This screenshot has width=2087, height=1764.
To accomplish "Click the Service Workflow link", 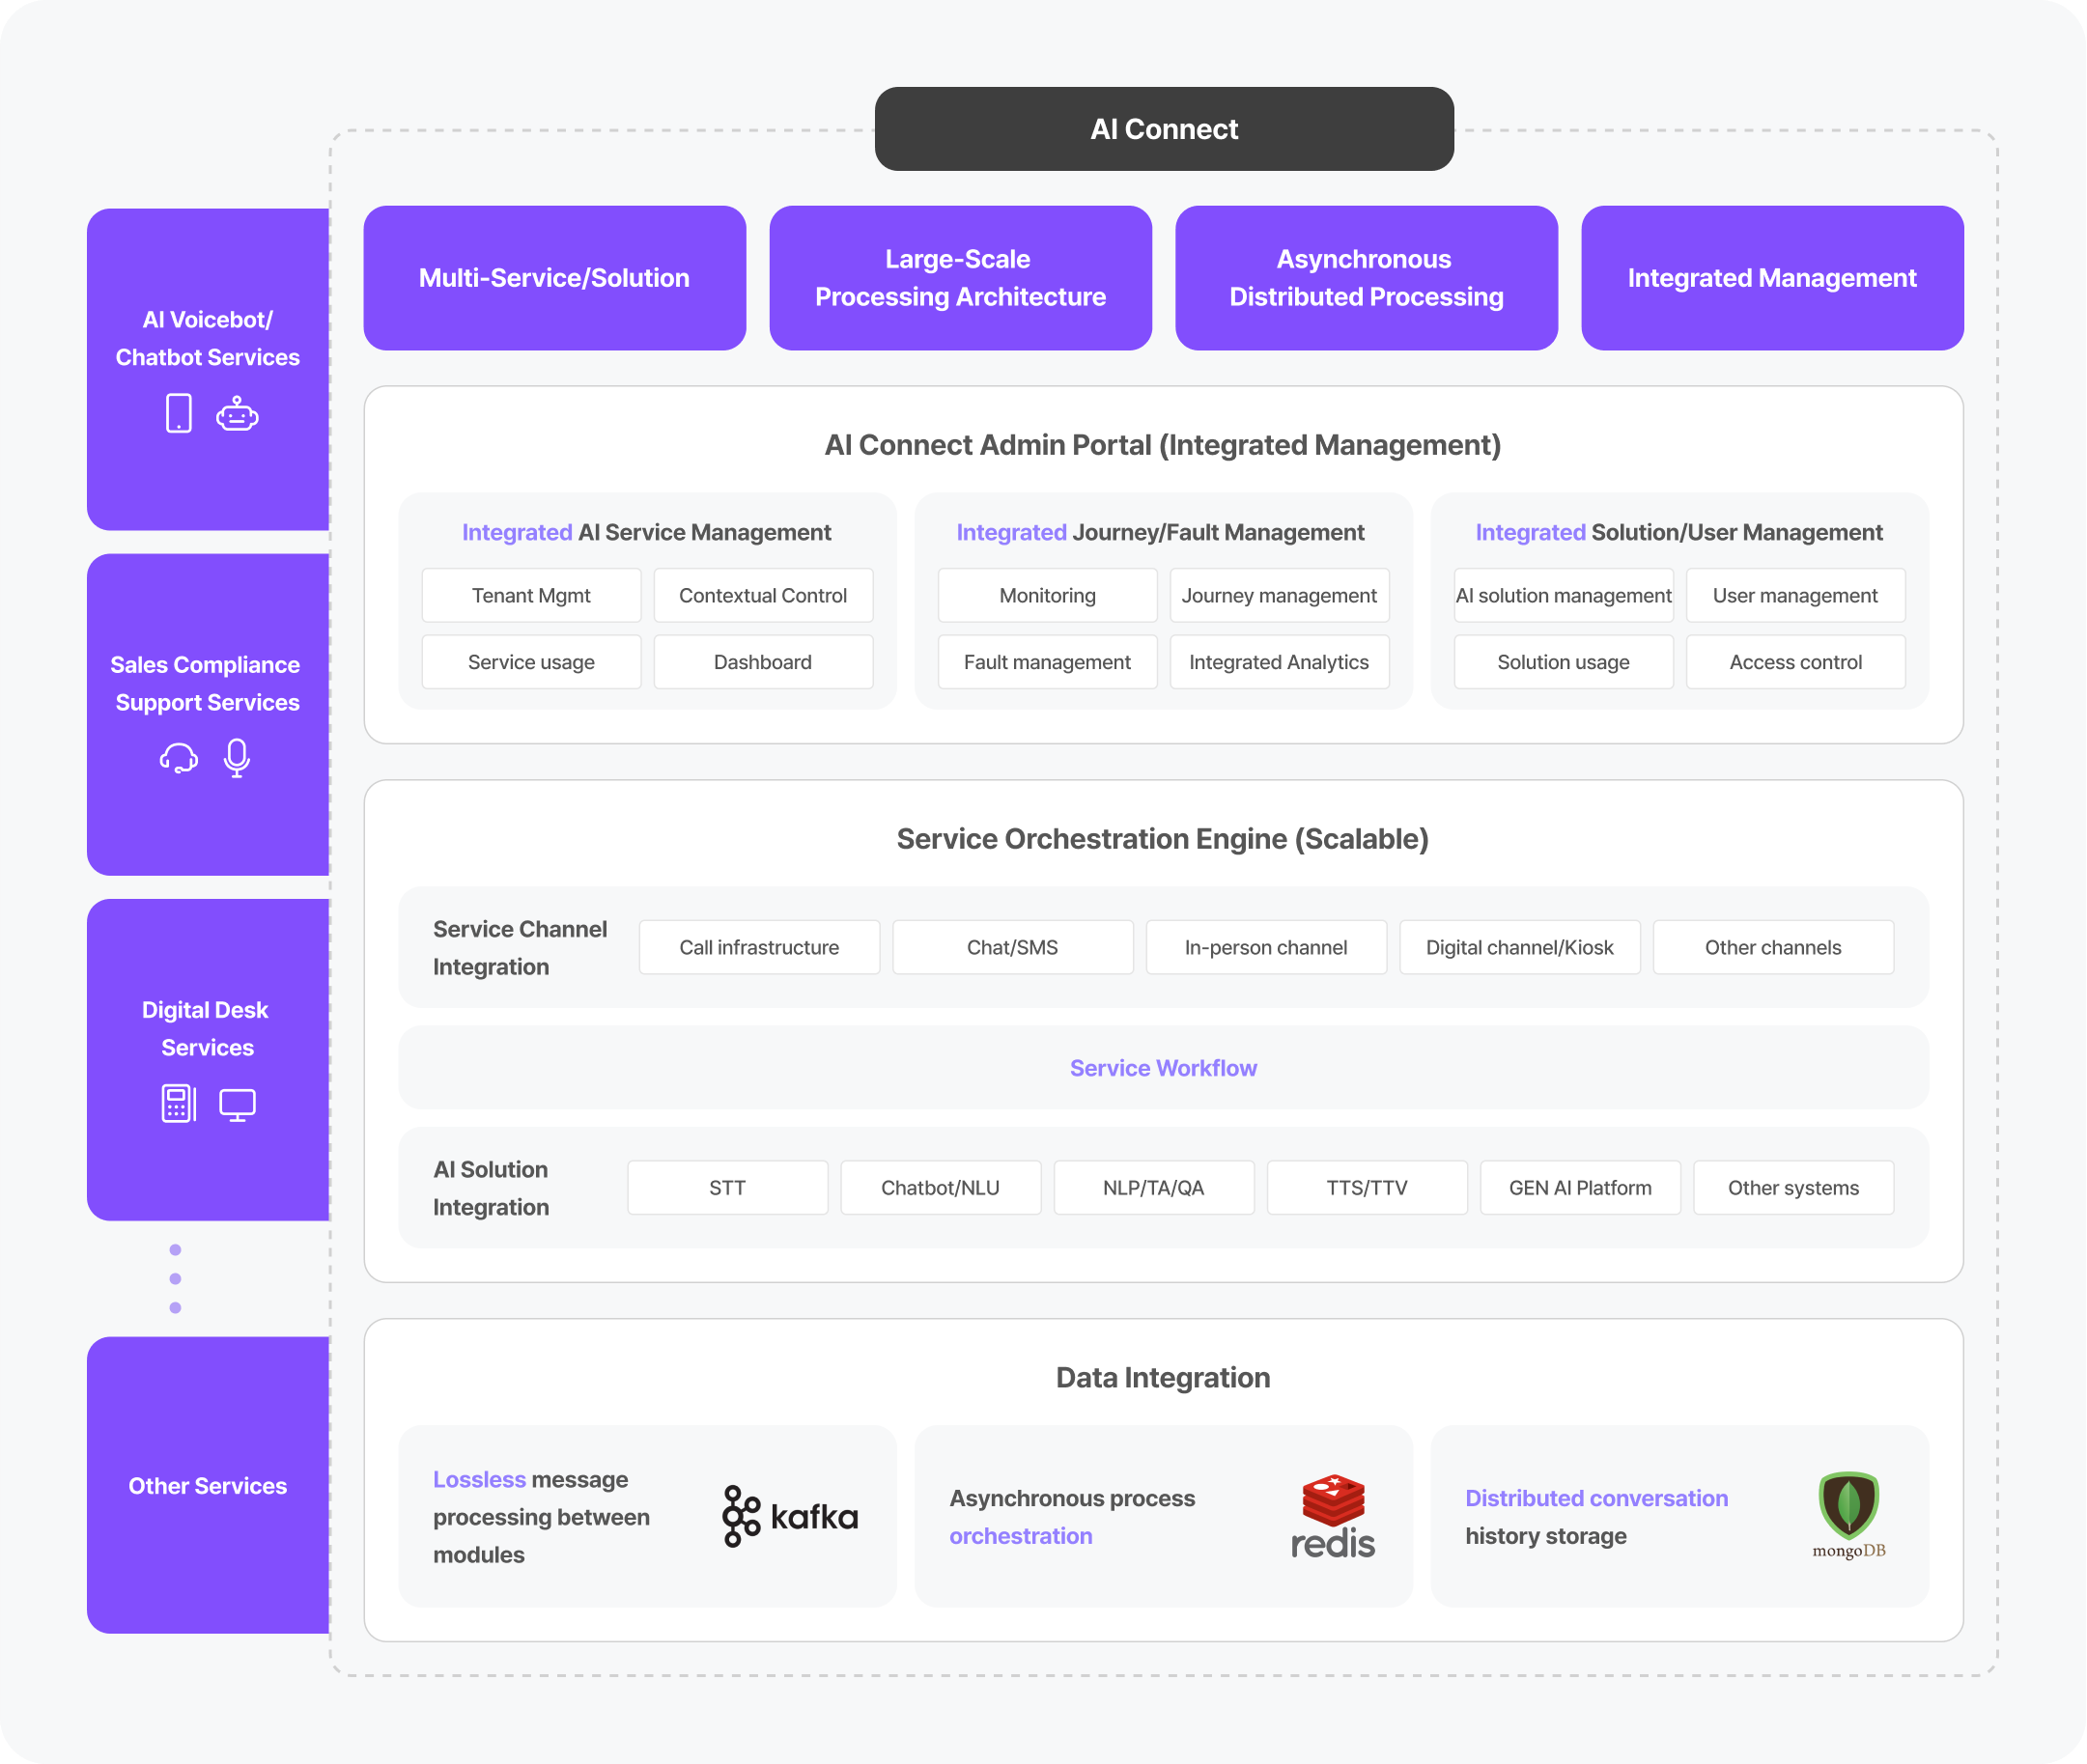I will pos(1162,1068).
